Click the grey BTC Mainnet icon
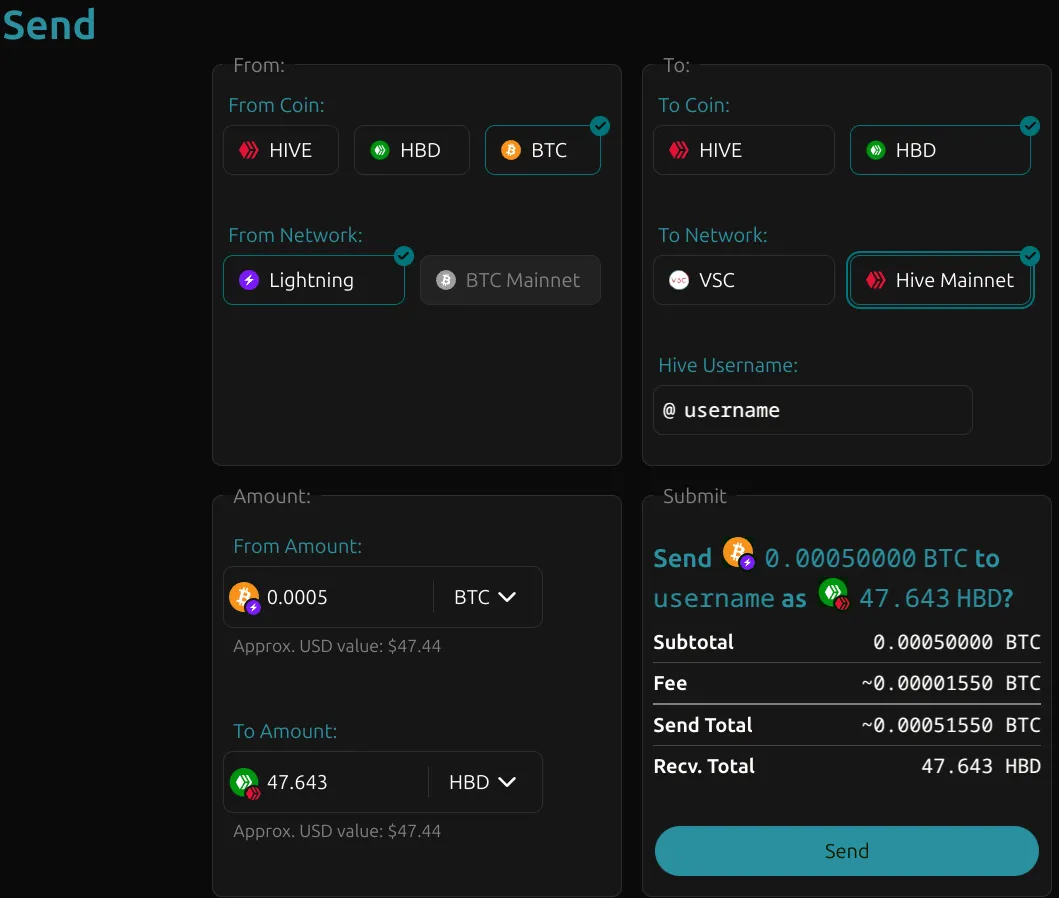 (x=446, y=280)
